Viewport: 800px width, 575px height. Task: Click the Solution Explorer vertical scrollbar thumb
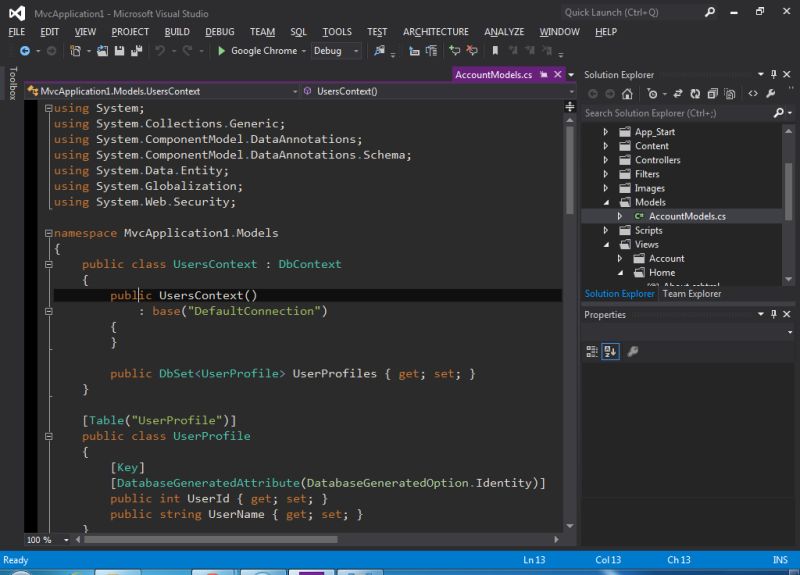(x=788, y=191)
